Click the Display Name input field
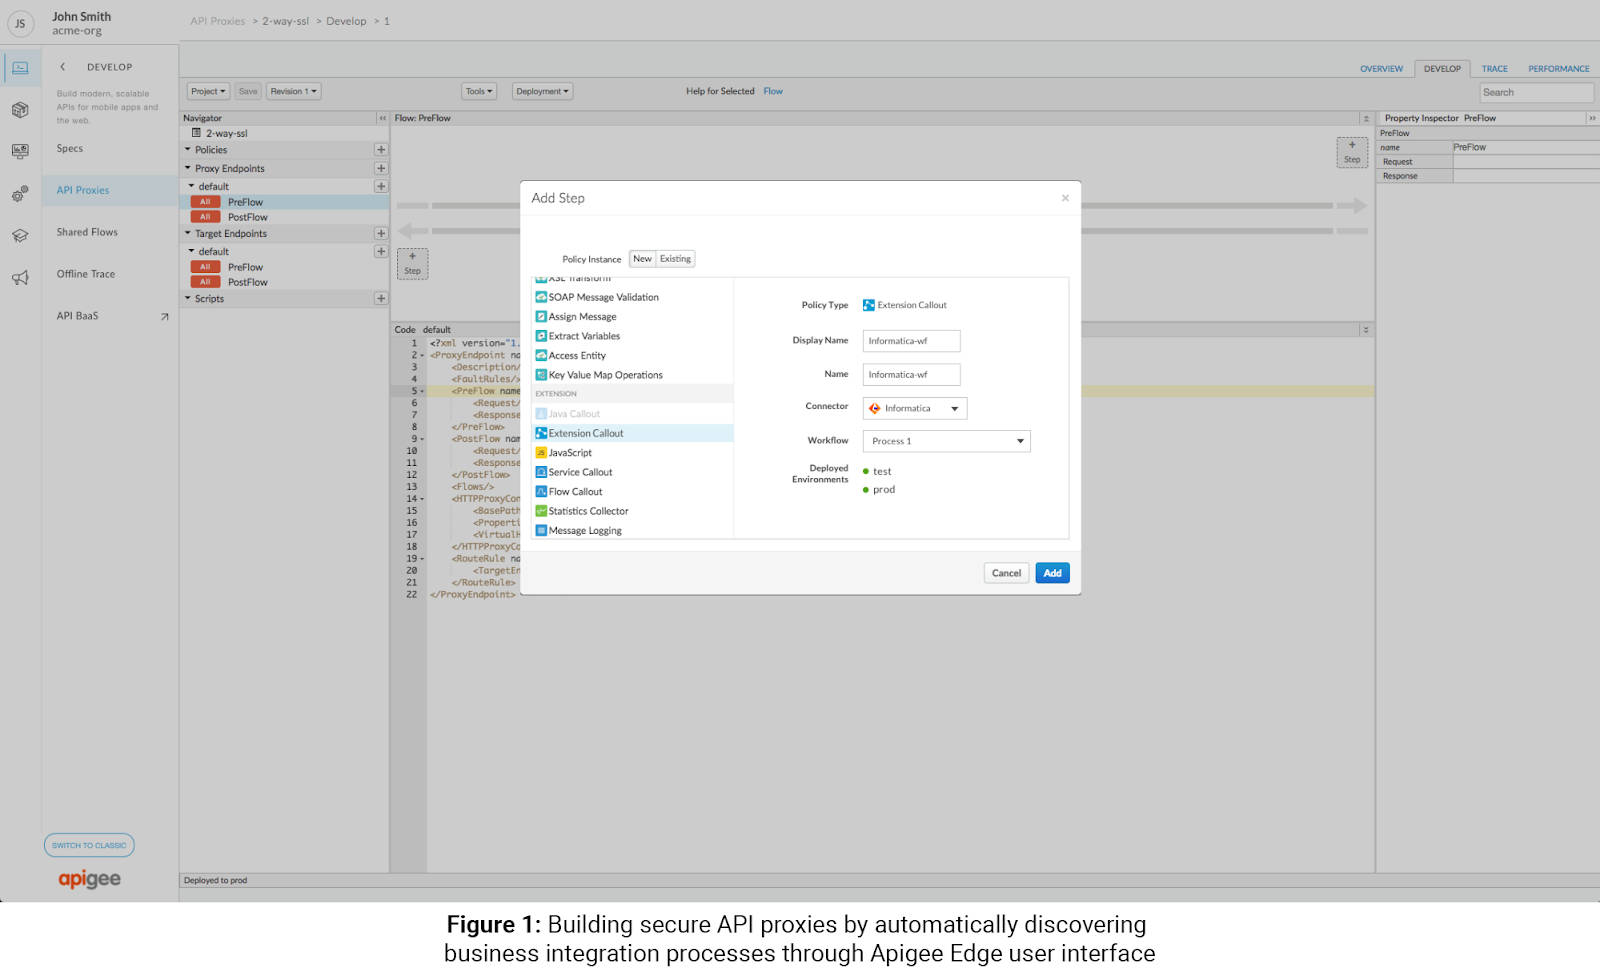Viewport: 1600px width, 980px height. pyautogui.click(x=911, y=341)
